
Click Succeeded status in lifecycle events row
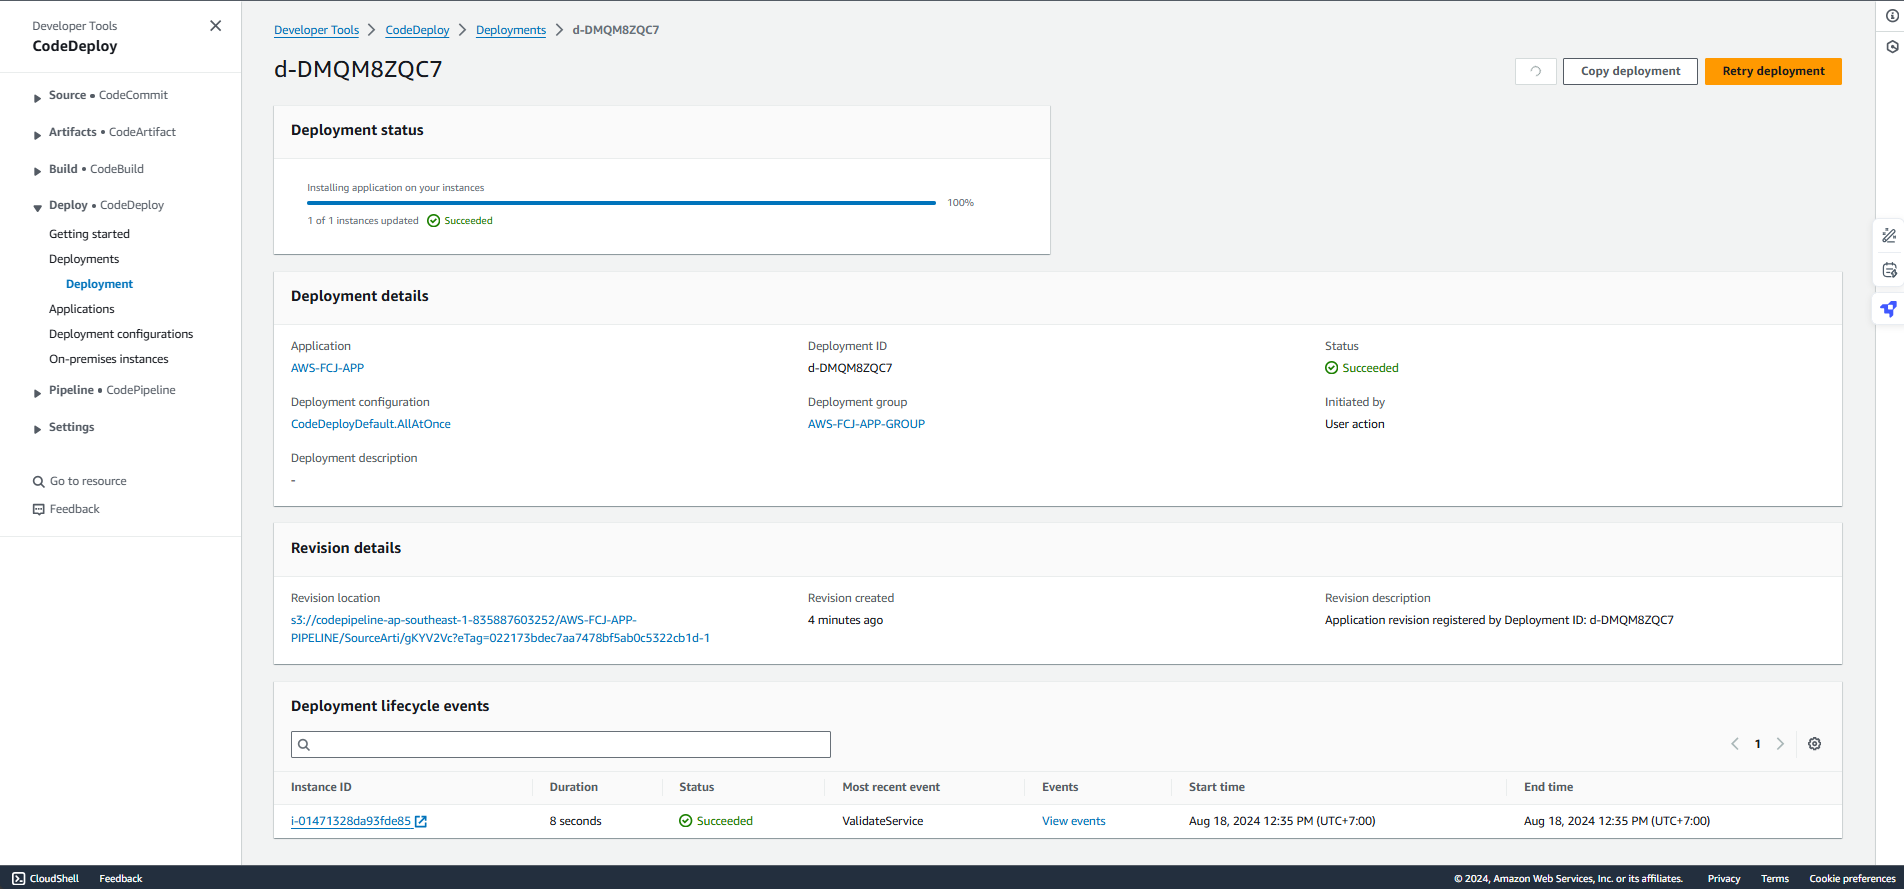tap(716, 821)
